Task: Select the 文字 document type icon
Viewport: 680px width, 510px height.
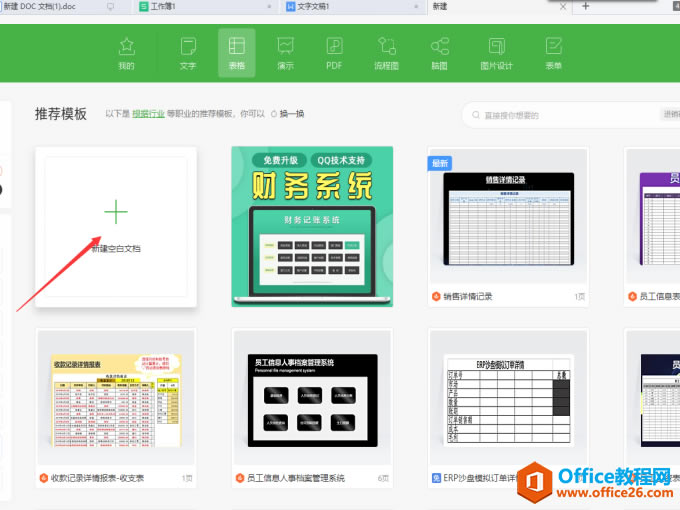Action: click(188, 47)
